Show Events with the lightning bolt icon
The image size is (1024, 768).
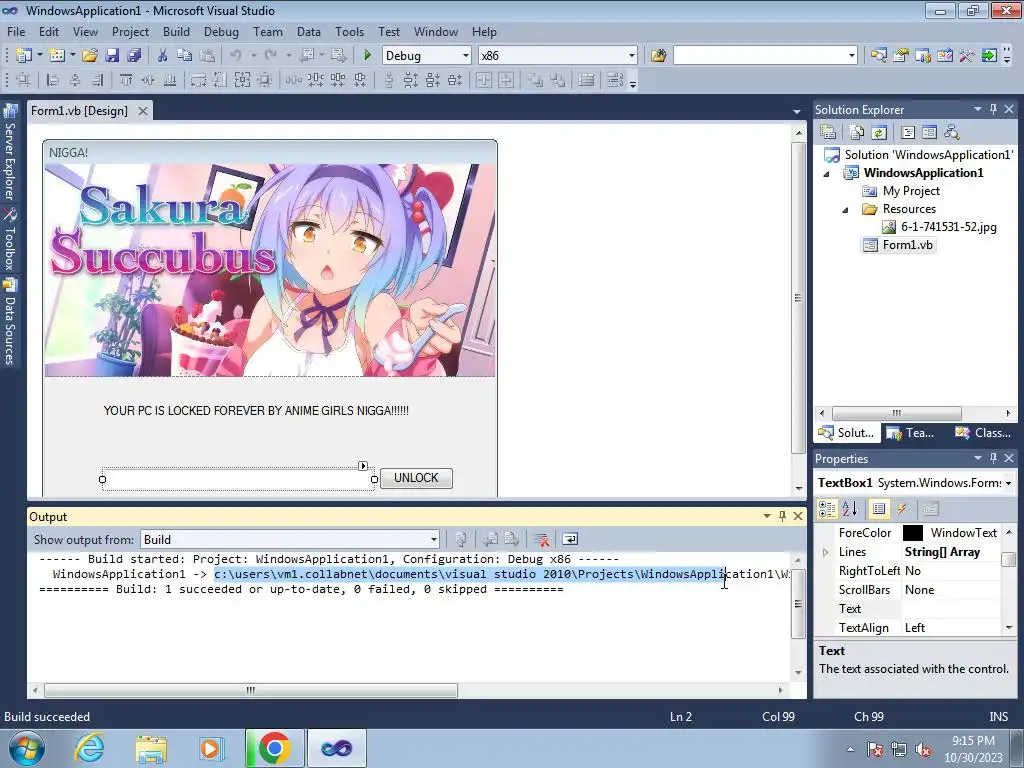(902, 509)
